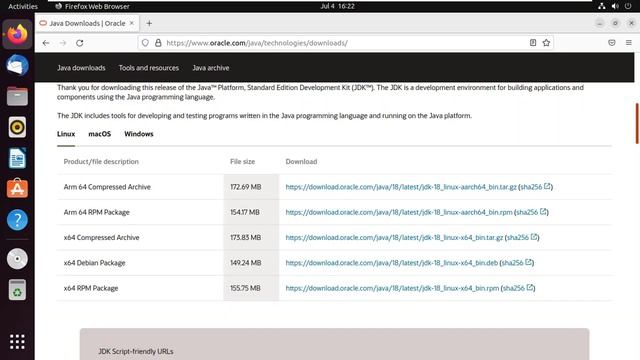Download jdk-18 linux-aarch64 rpm link
640x360 pixels.
coord(399,212)
